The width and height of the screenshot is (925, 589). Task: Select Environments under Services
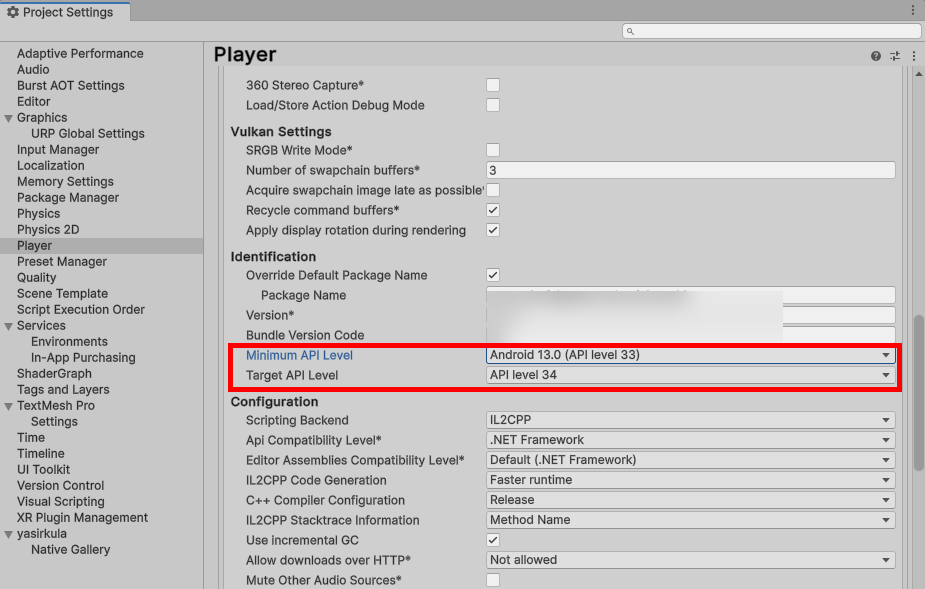point(70,341)
